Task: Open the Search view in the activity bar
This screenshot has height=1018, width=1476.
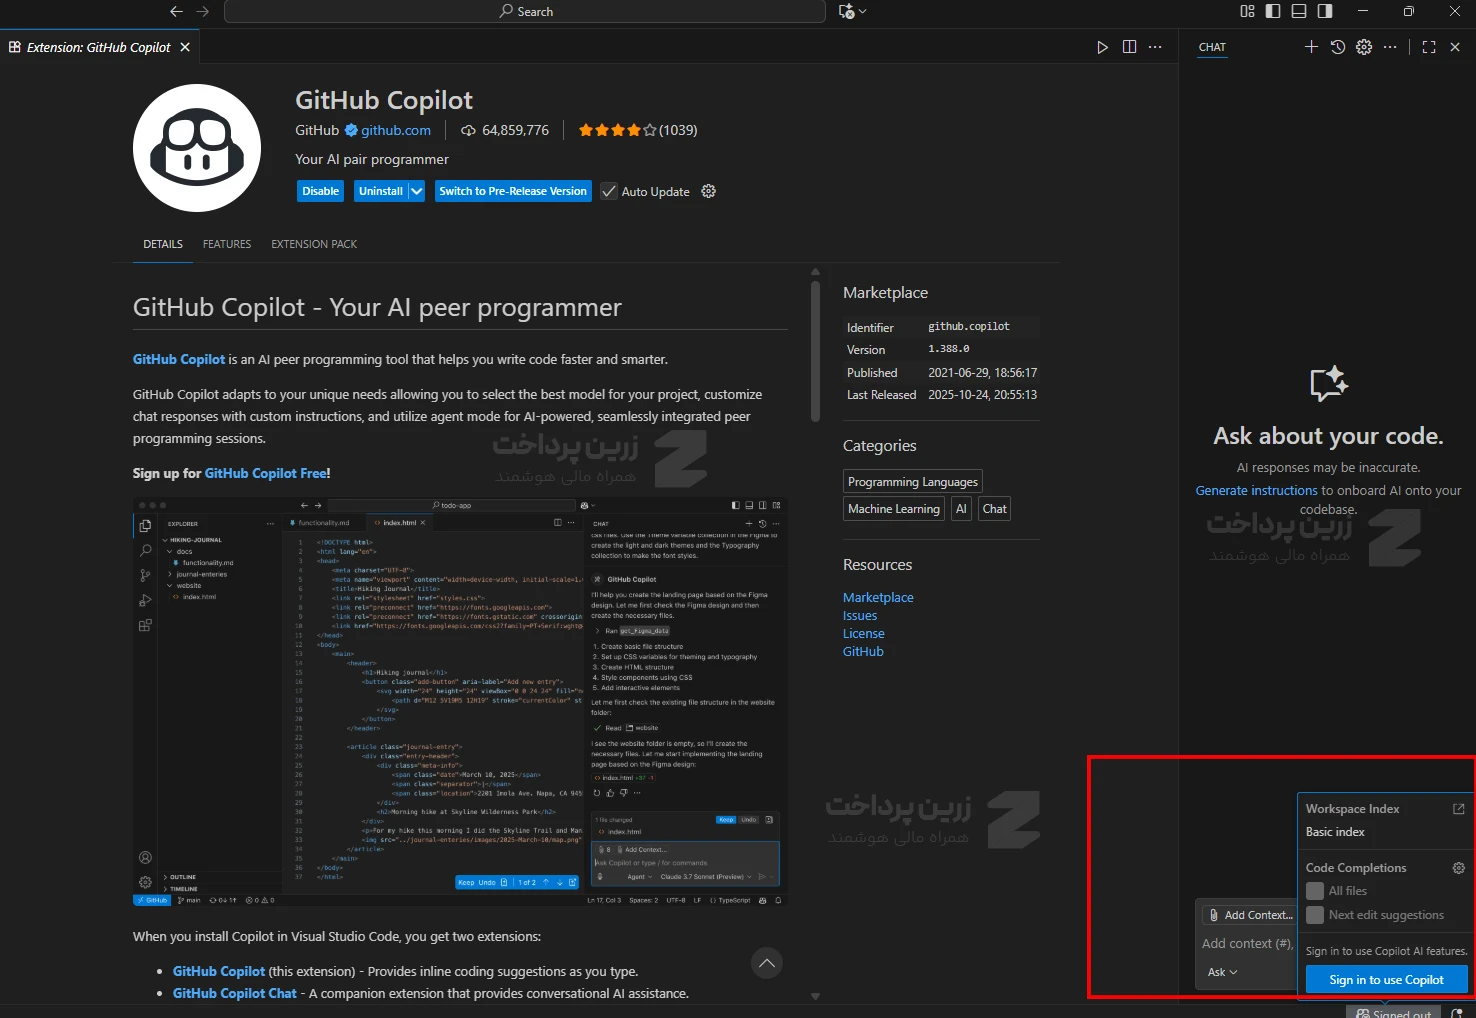Action: click(146, 550)
